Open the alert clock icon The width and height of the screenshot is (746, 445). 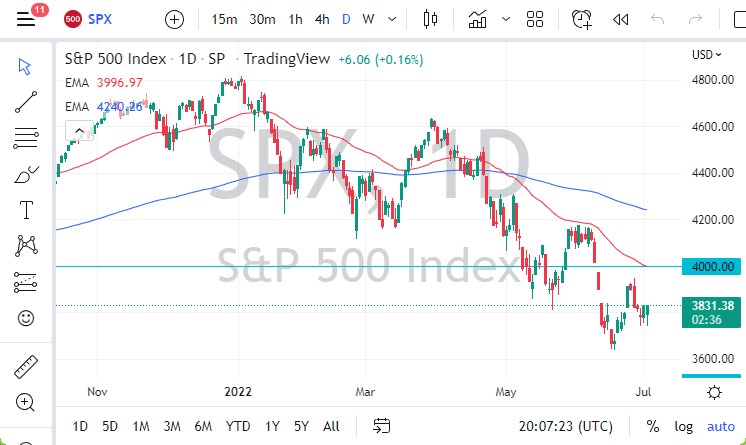(581, 19)
